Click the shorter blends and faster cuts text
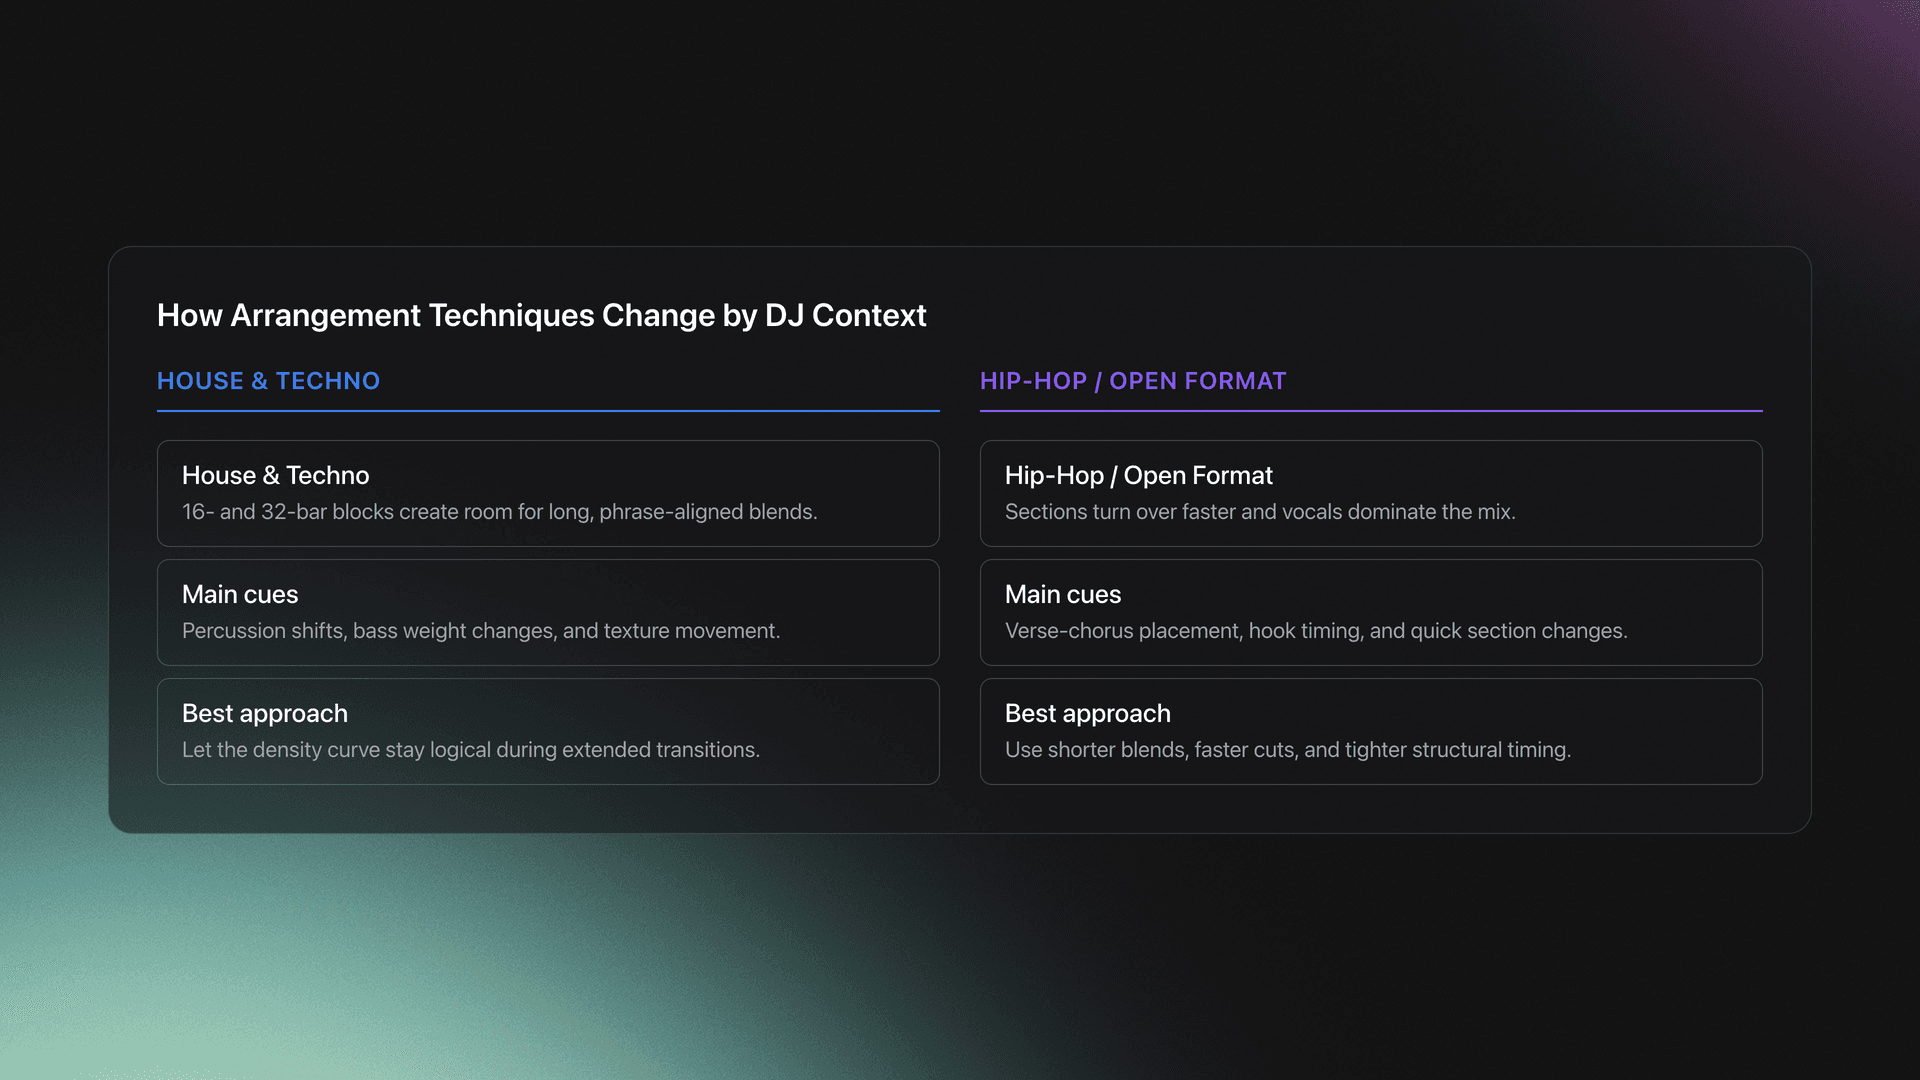 pos(1288,749)
